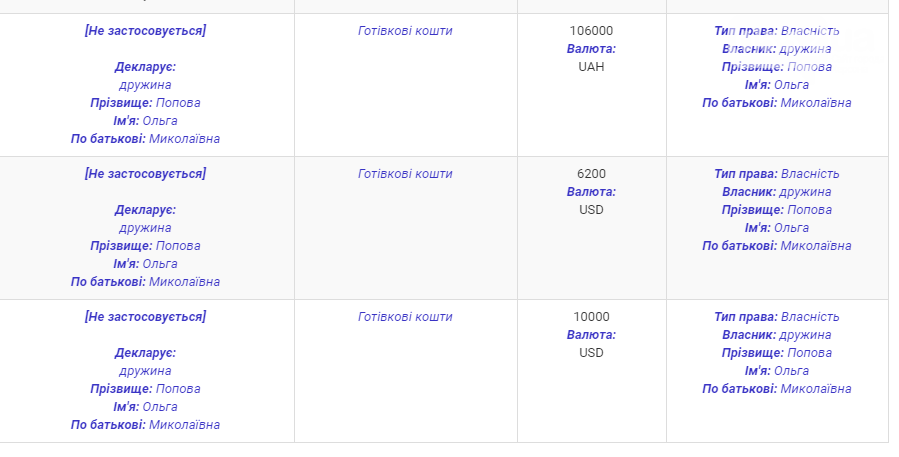Click '[Не застосовується]' in the first row

pyautogui.click(x=145, y=31)
